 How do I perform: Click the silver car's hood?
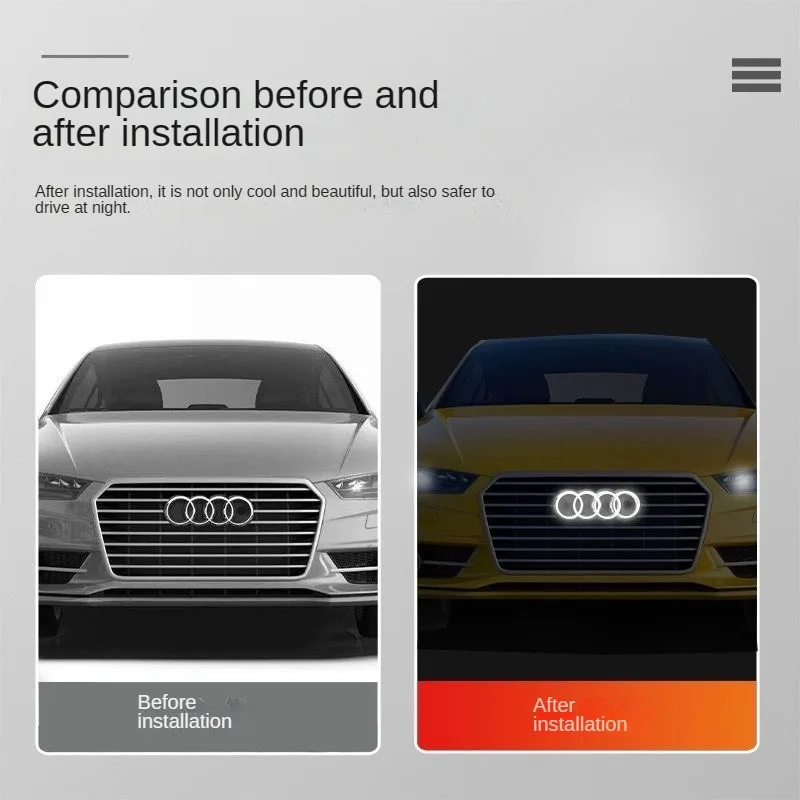[x=208, y=445]
